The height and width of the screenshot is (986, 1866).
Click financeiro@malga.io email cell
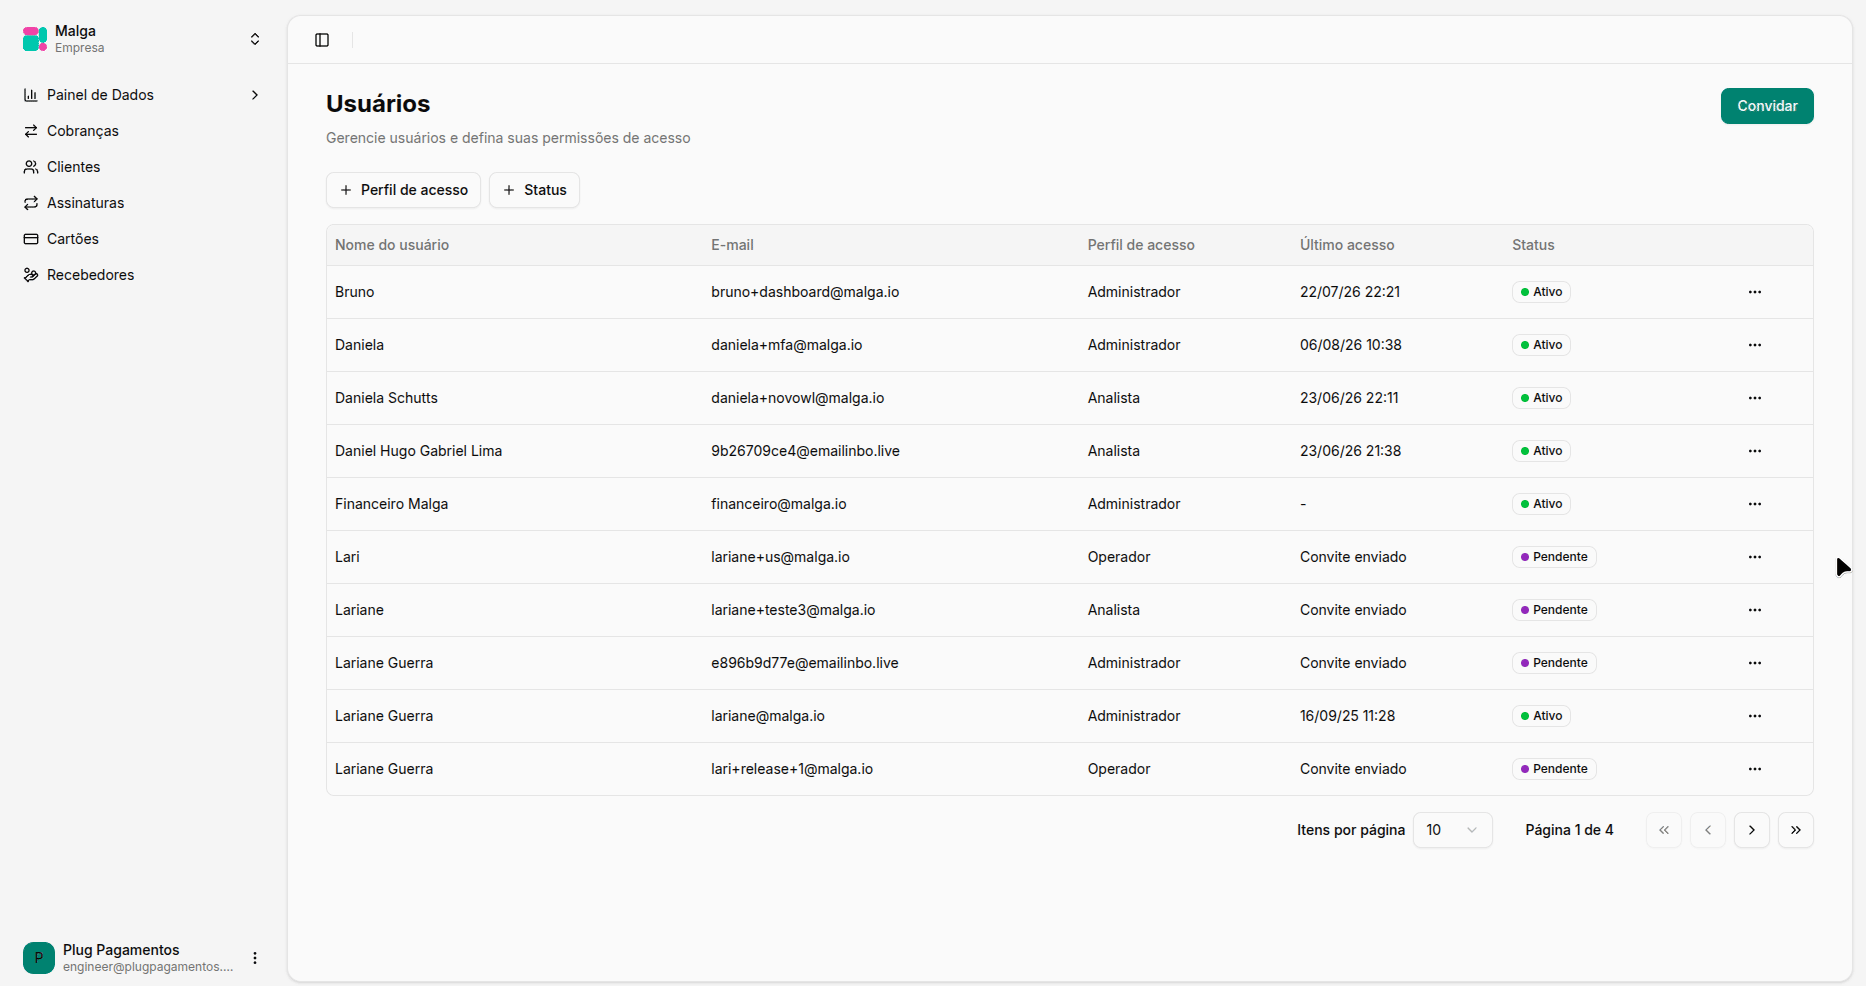[779, 504]
